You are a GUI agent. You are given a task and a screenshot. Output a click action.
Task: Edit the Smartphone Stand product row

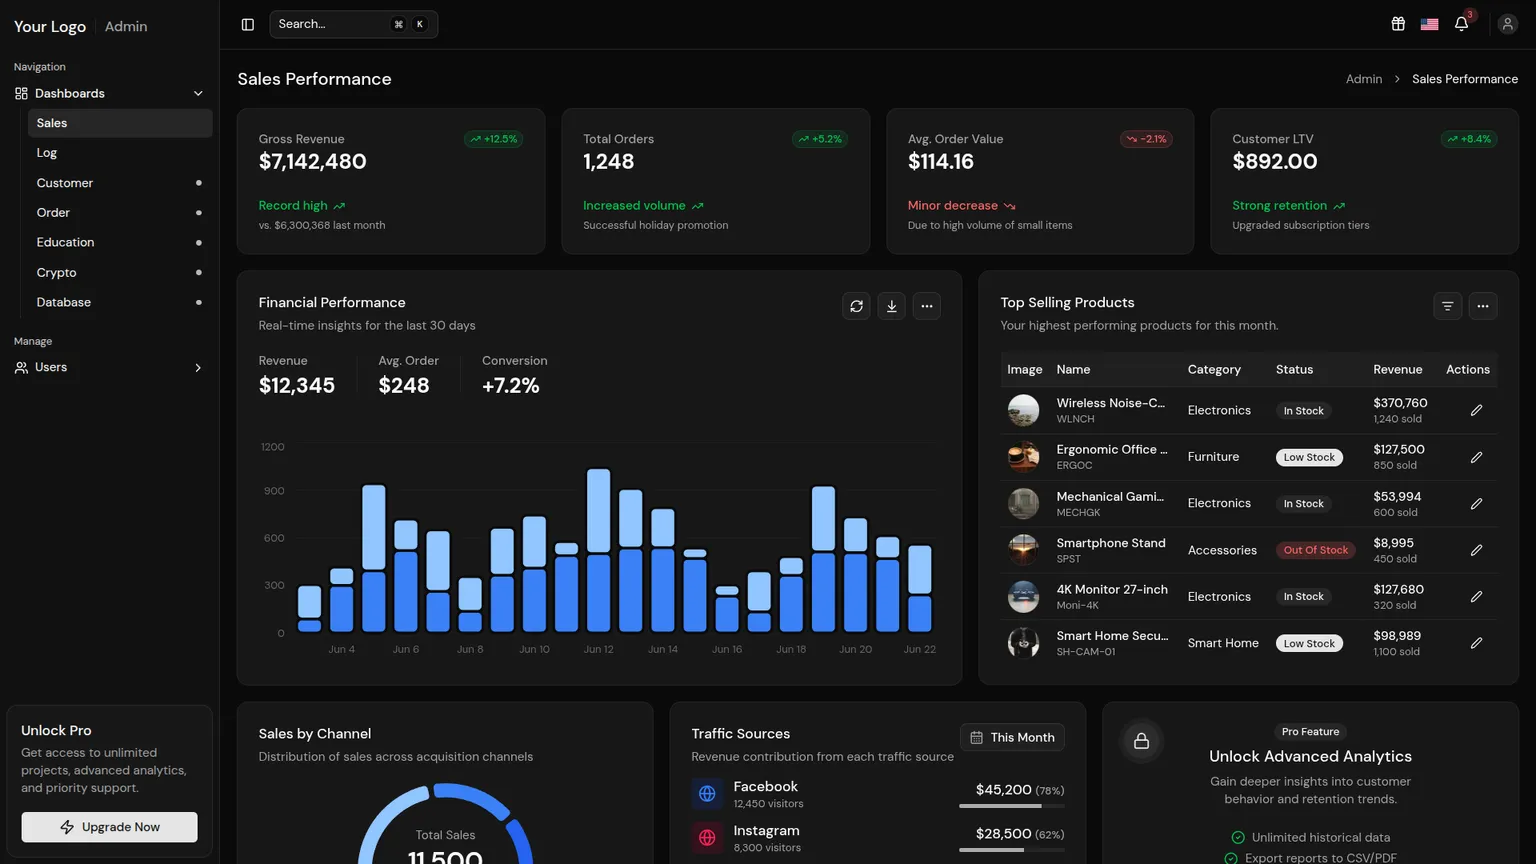pyautogui.click(x=1476, y=550)
